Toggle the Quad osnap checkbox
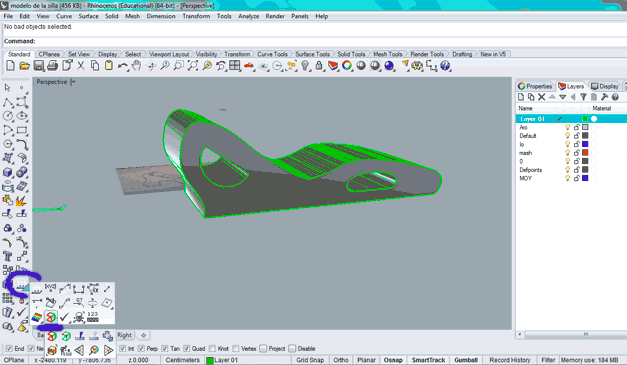The width and height of the screenshot is (627, 365). 187,349
